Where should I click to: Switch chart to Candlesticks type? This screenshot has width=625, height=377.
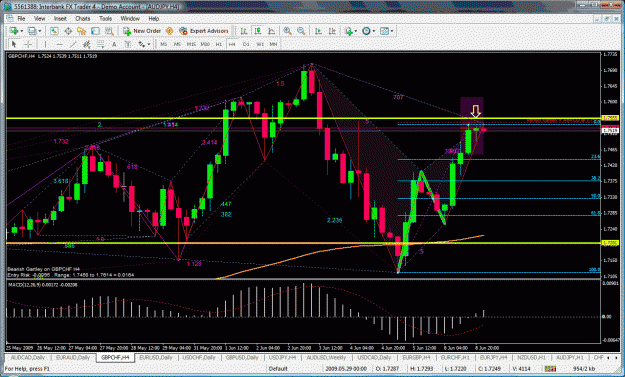point(258,31)
